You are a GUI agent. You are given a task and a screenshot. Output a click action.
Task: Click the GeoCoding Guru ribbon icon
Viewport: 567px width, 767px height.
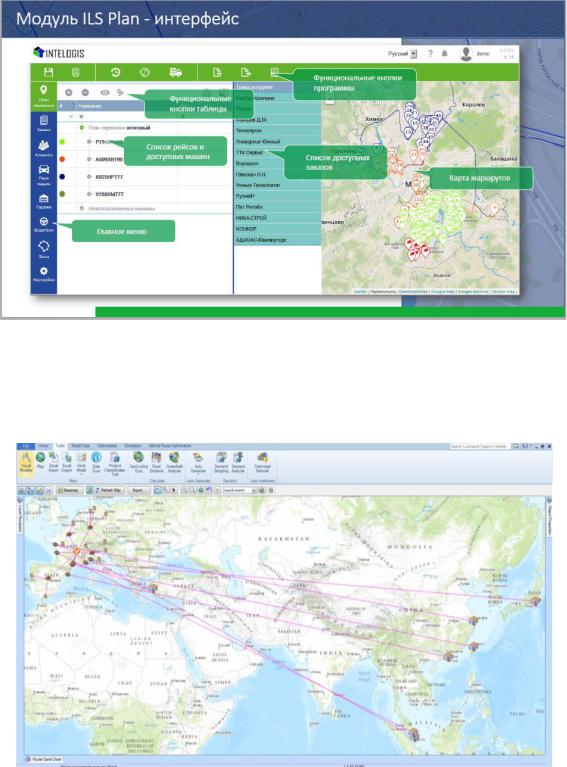click(x=139, y=462)
